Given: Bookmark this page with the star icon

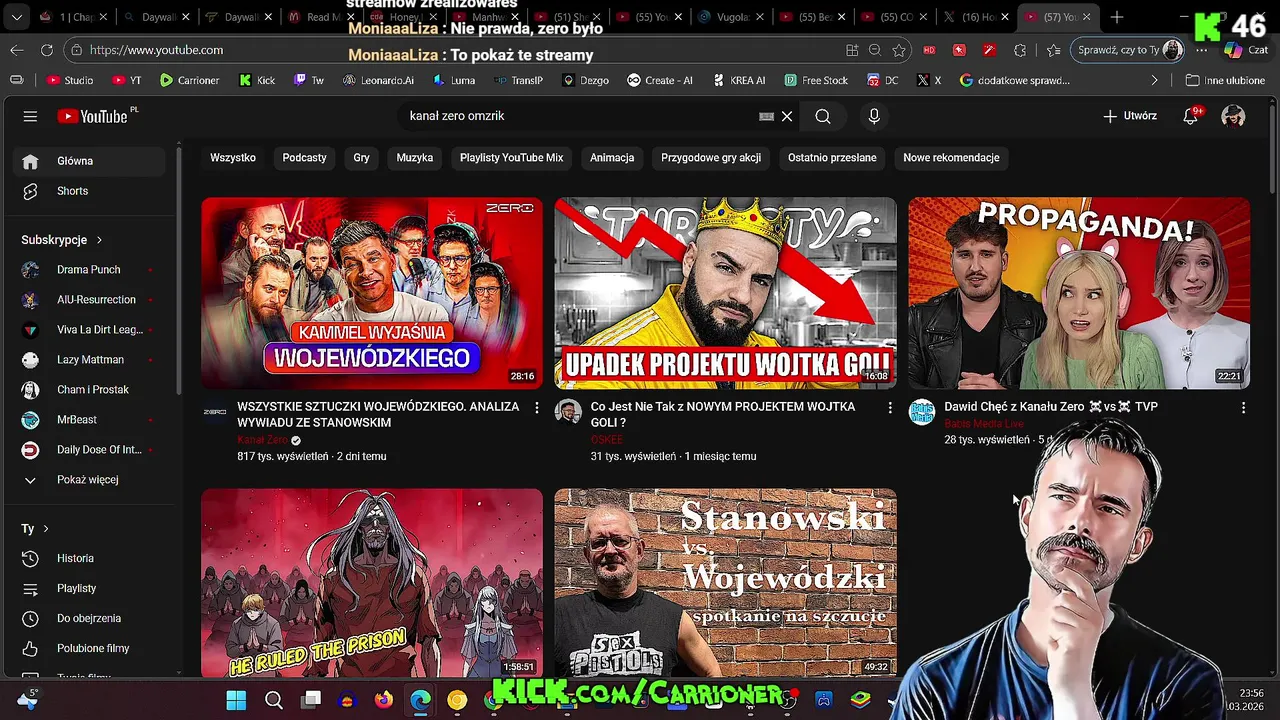Looking at the screenshot, I should pyautogui.click(x=899, y=50).
